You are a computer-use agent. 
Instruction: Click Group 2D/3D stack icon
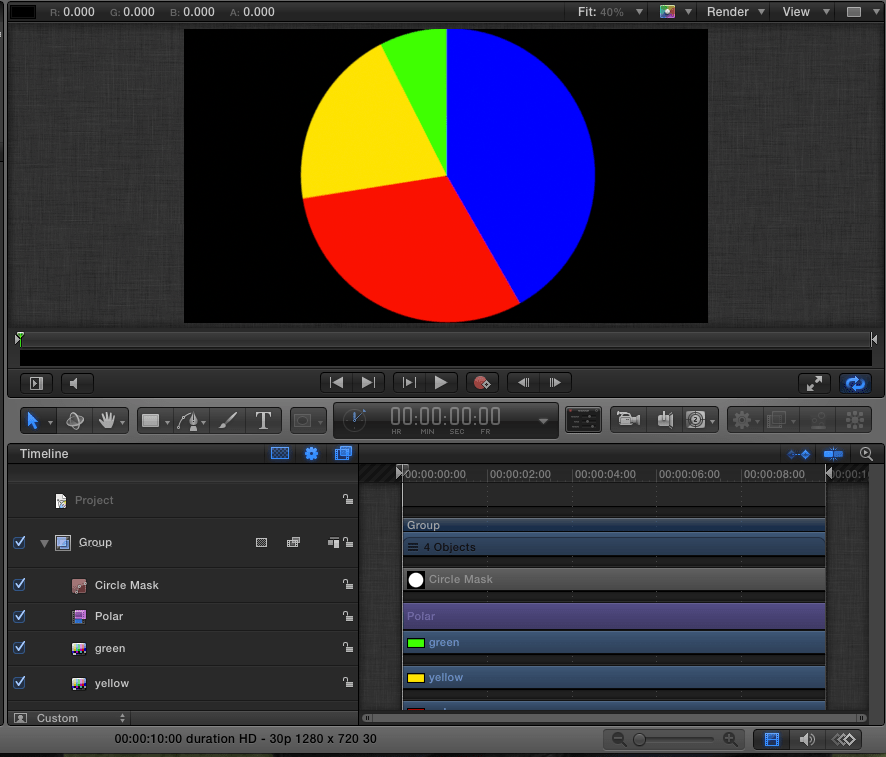pyautogui.click(x=293, y=543)
